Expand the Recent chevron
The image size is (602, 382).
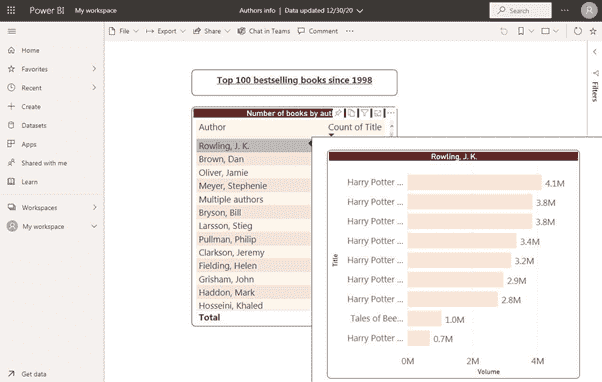(94, 88)
